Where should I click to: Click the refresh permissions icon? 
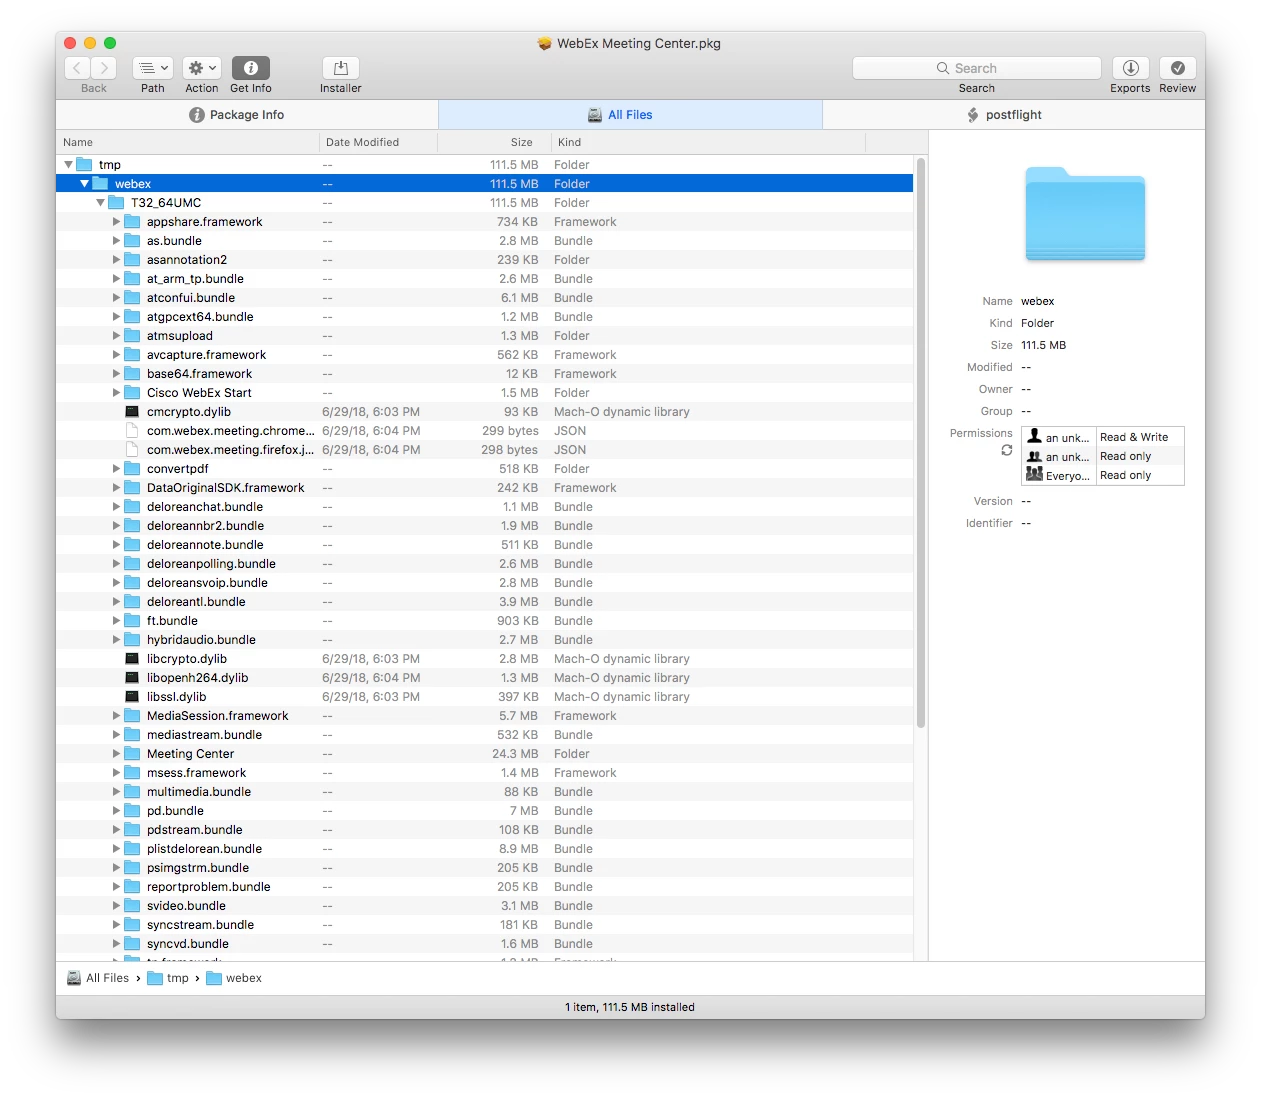pos(1007,450)
